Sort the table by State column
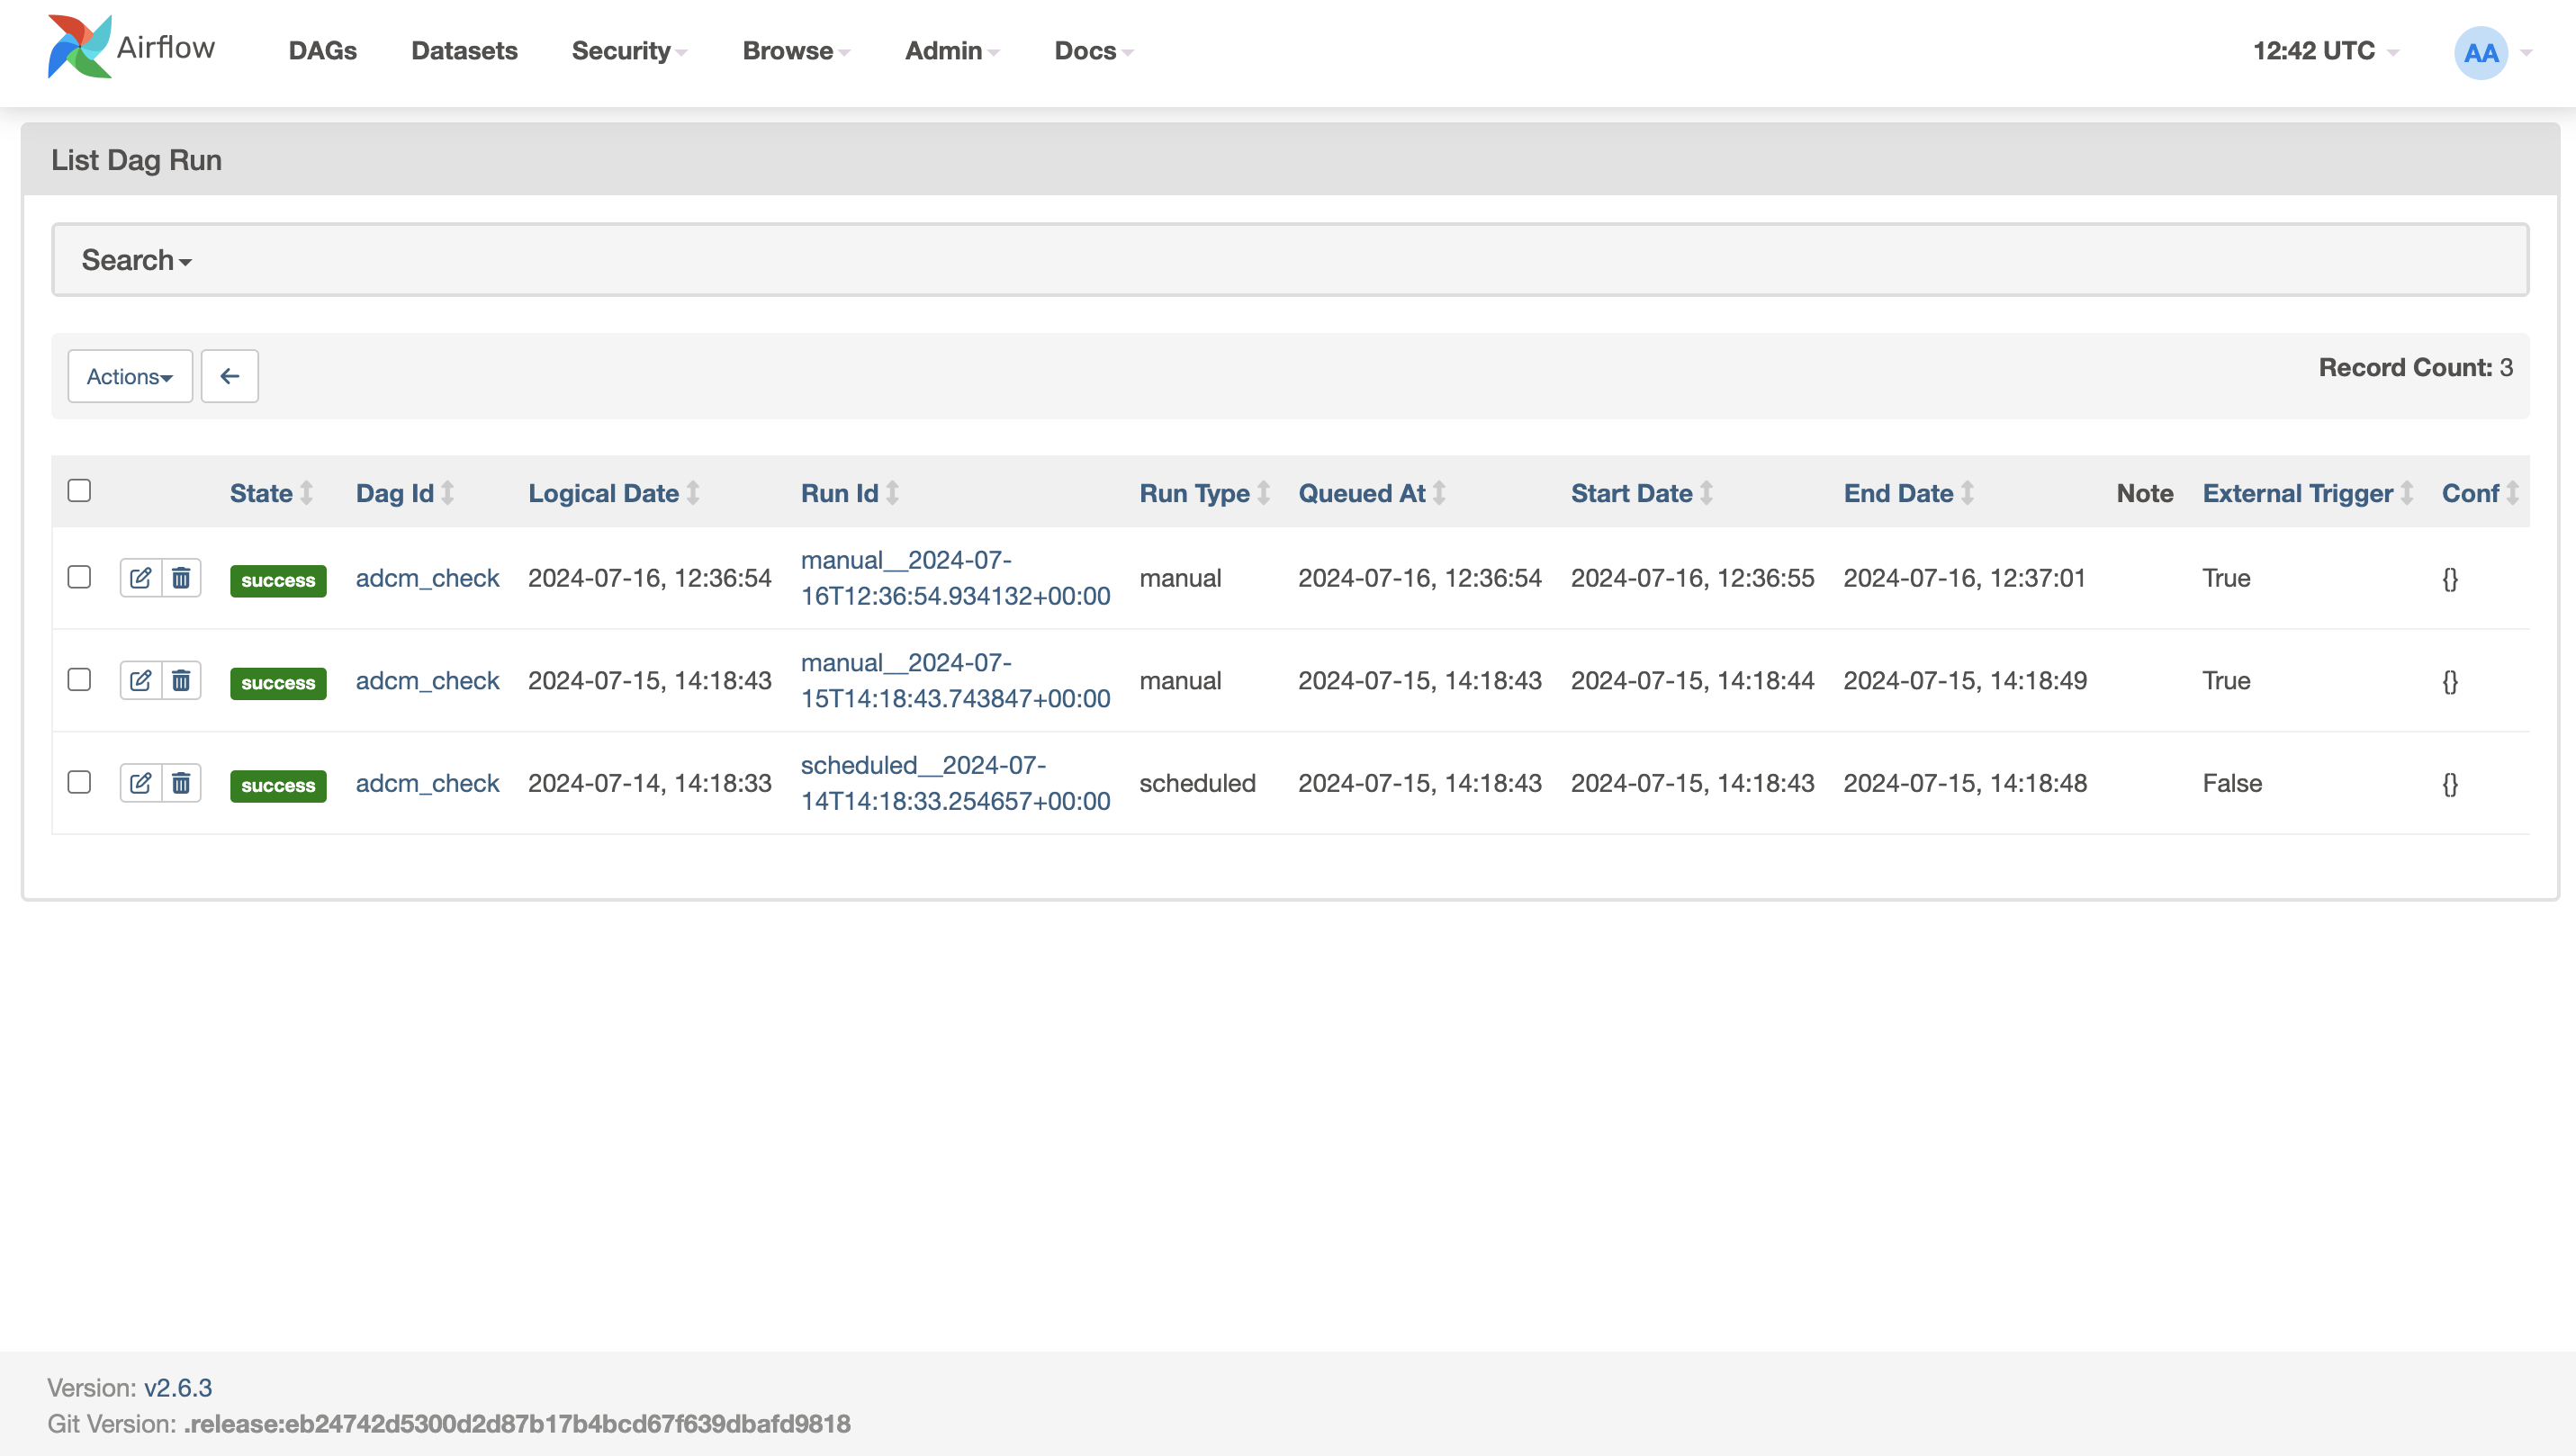 pos(262,493)
